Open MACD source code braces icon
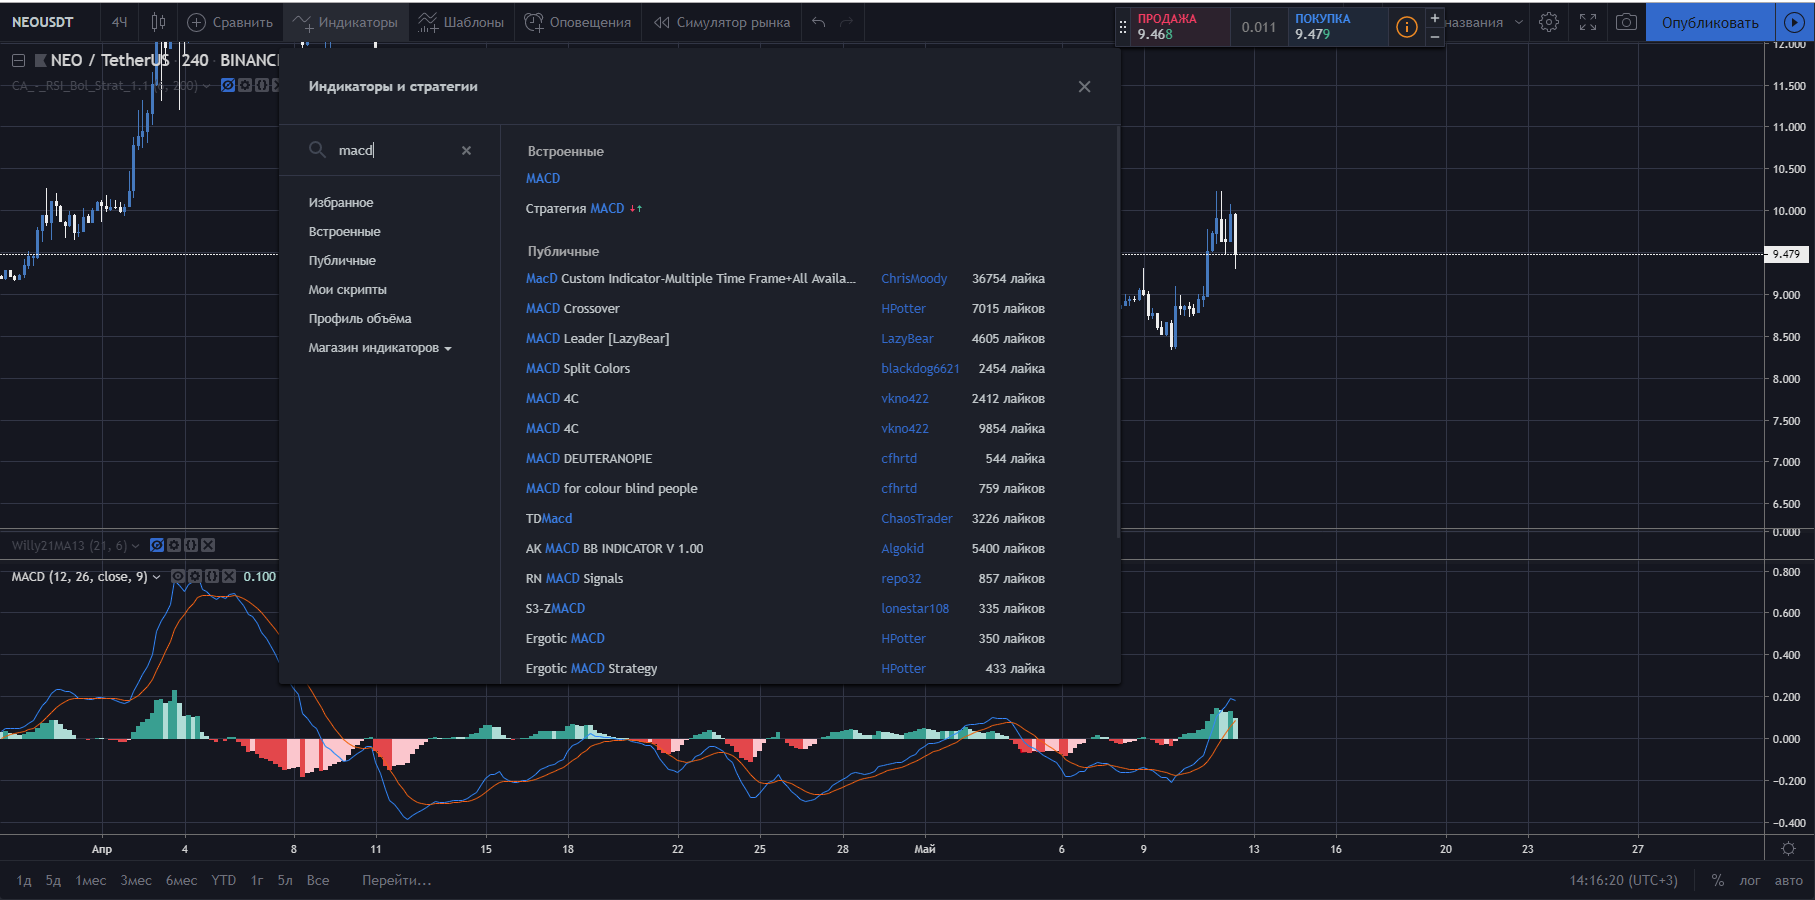The image size is (1815, 900). tap(212, 576)
